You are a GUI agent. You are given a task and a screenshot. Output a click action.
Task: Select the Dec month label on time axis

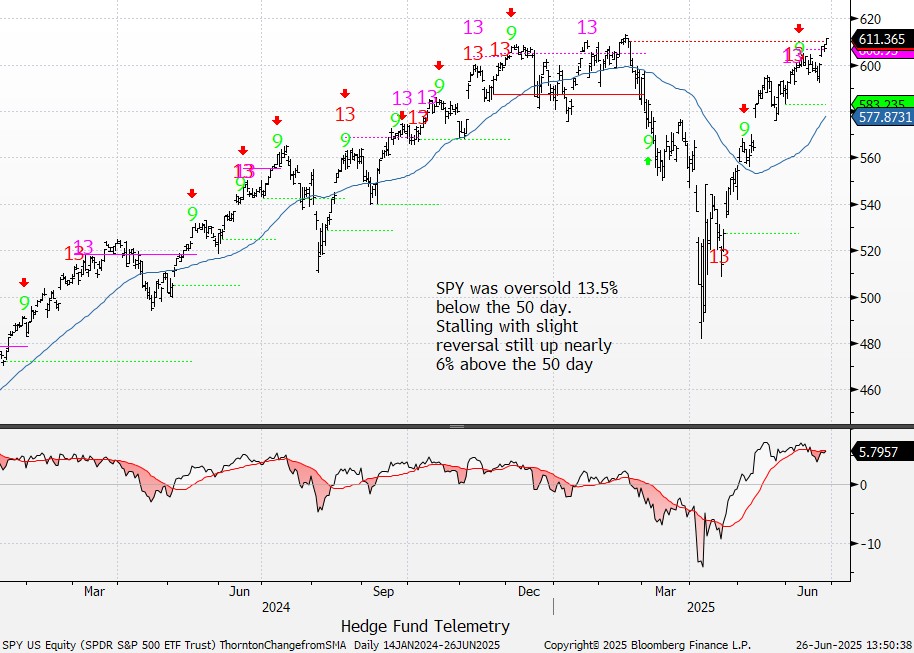528,592
